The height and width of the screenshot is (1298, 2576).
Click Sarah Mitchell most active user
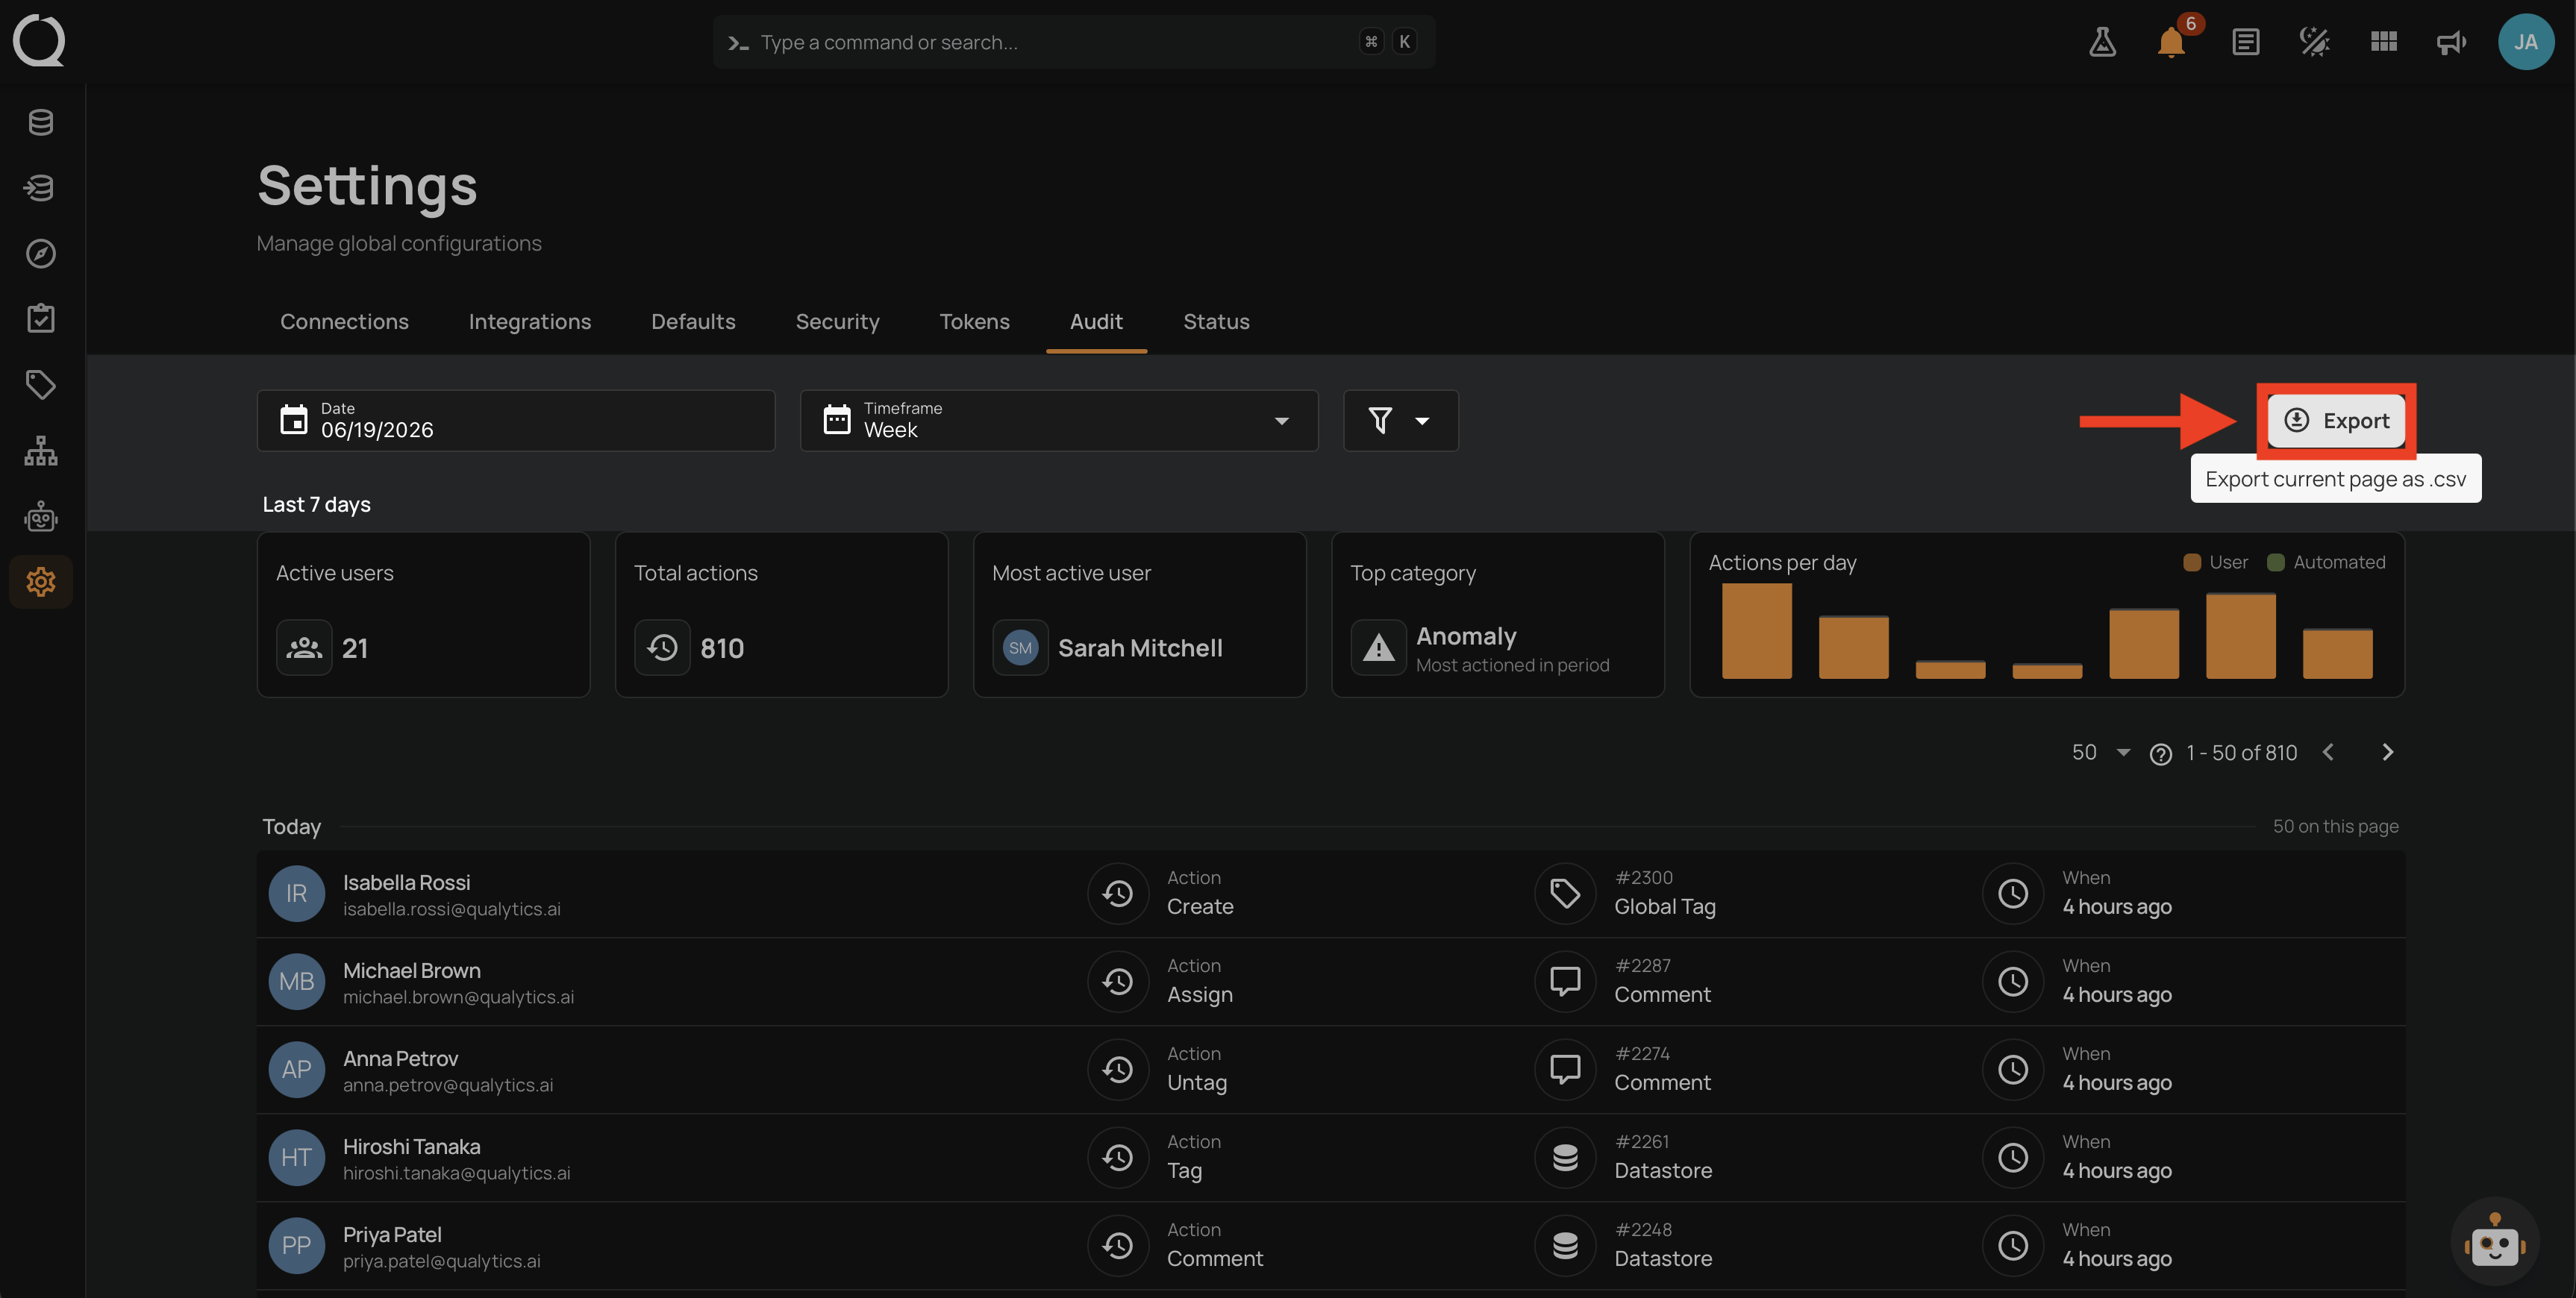point(1140,648)
